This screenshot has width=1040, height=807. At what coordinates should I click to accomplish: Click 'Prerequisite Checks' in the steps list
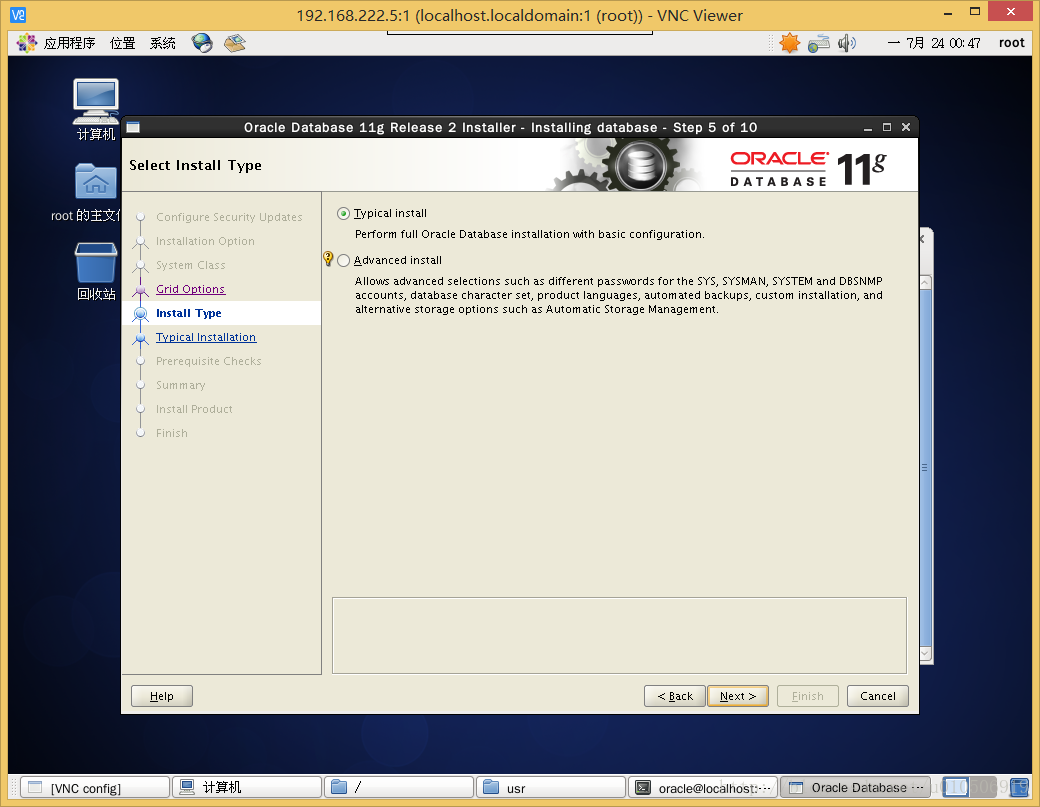(208, 361)
